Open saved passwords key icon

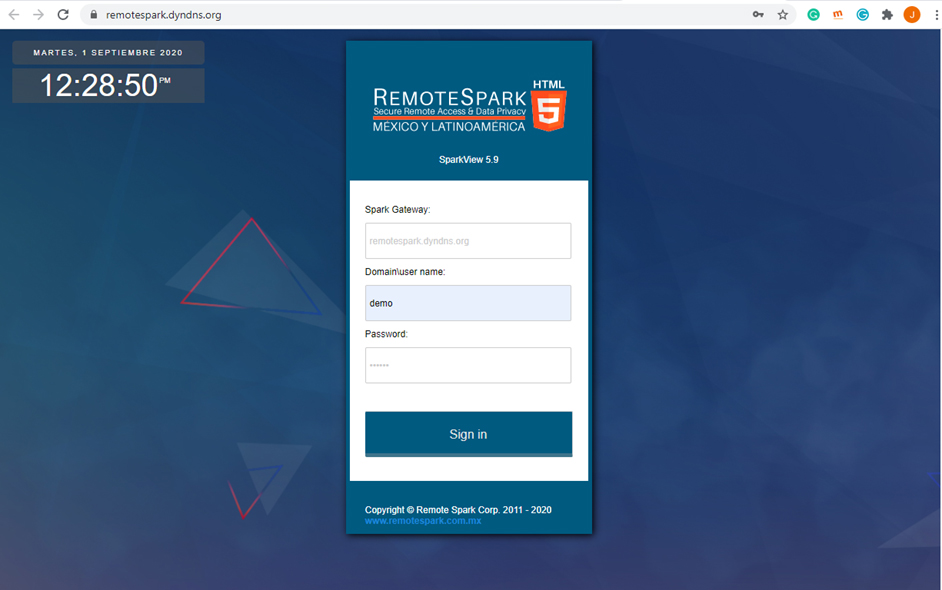click(x=758, y=15)
